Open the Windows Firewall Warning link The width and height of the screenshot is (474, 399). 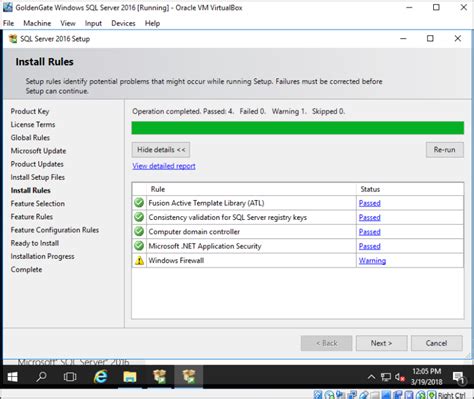[372, 261]
